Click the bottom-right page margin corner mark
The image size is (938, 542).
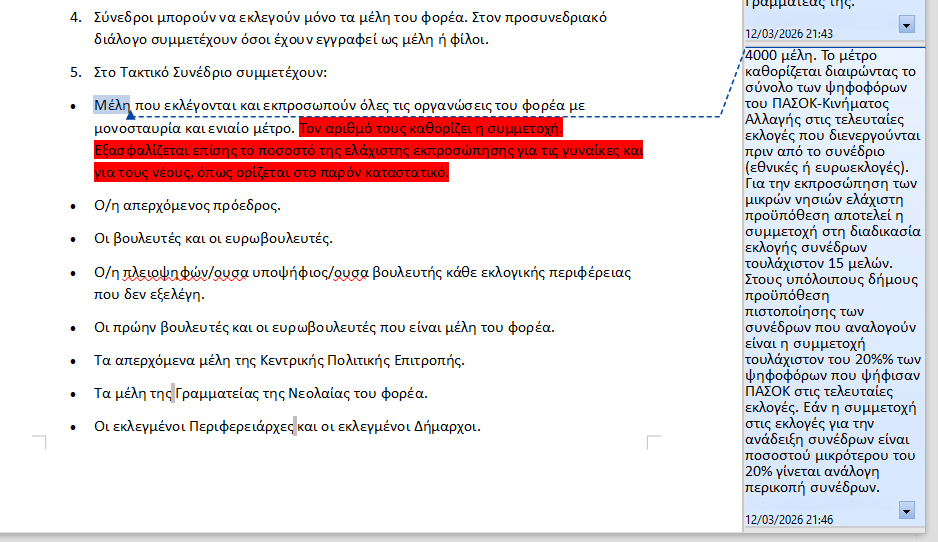653,442
